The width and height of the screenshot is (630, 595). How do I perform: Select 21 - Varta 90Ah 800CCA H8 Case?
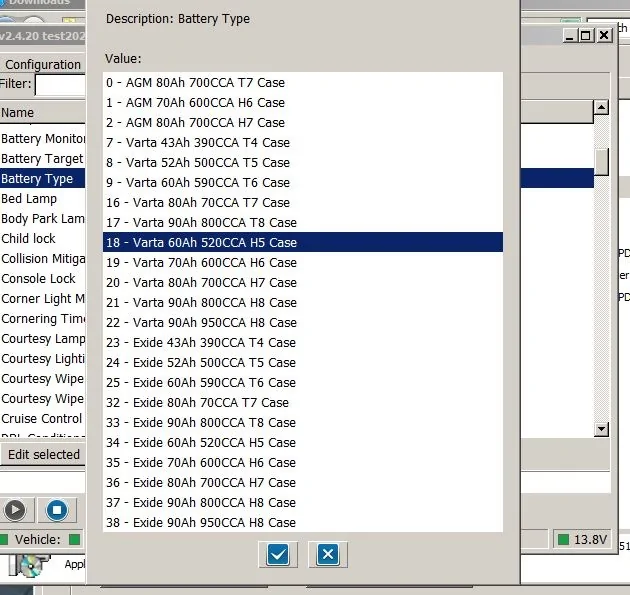pos(303,303)
